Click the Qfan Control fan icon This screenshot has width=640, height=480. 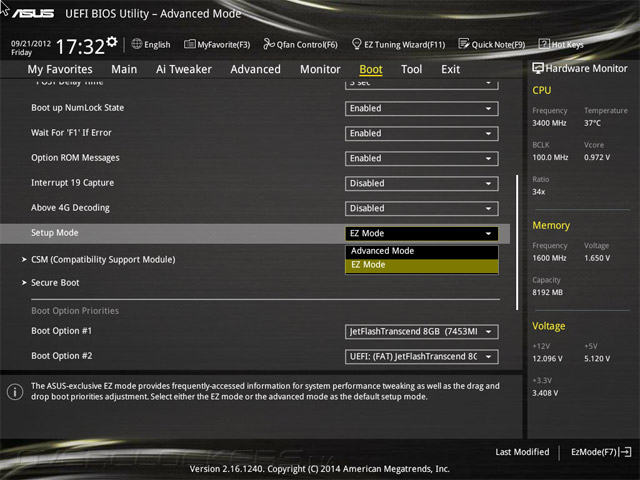[x=269, y=44]
